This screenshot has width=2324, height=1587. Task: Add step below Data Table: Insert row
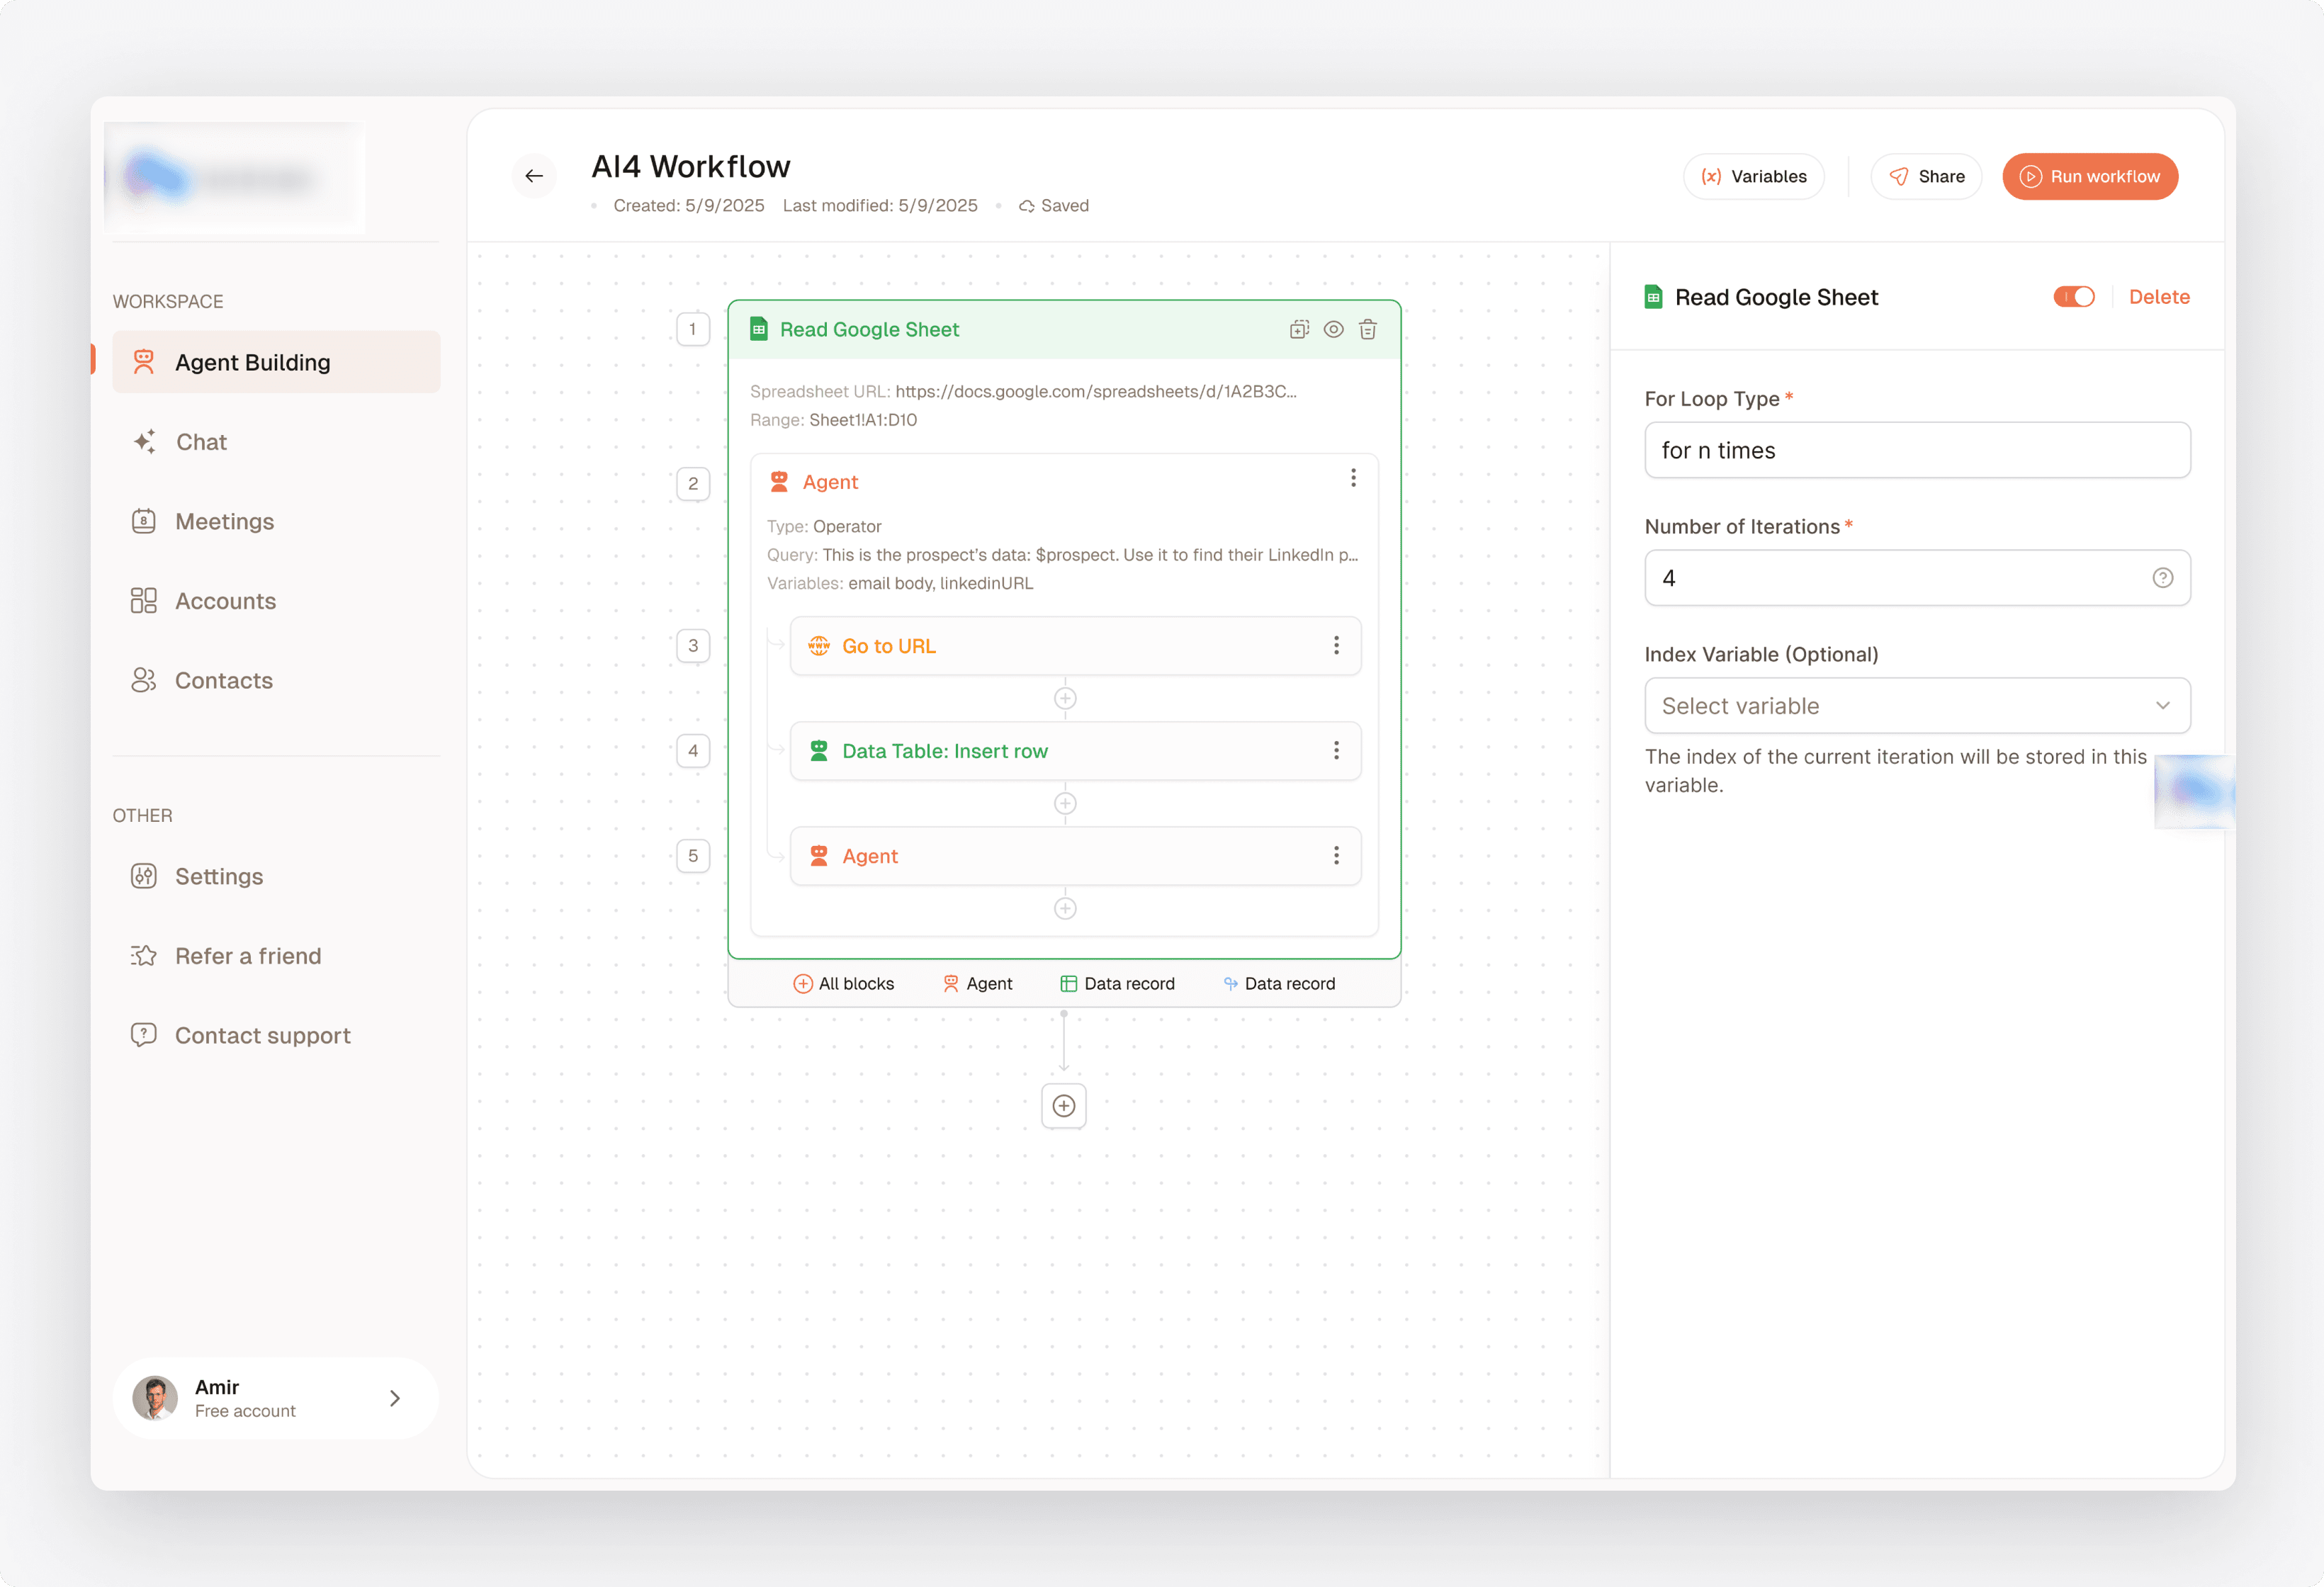coord(1065,803)
